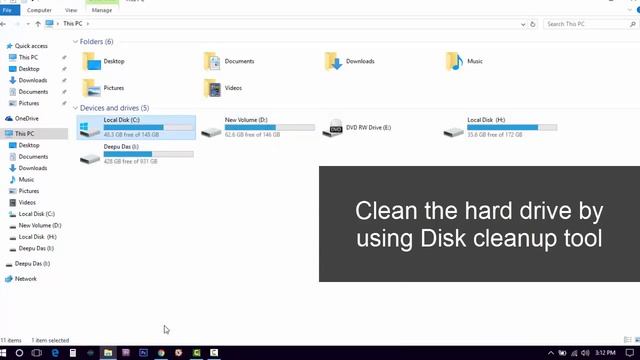Select Network in navigation pane
The image size is (640, 360).
(x=25, y=279)
